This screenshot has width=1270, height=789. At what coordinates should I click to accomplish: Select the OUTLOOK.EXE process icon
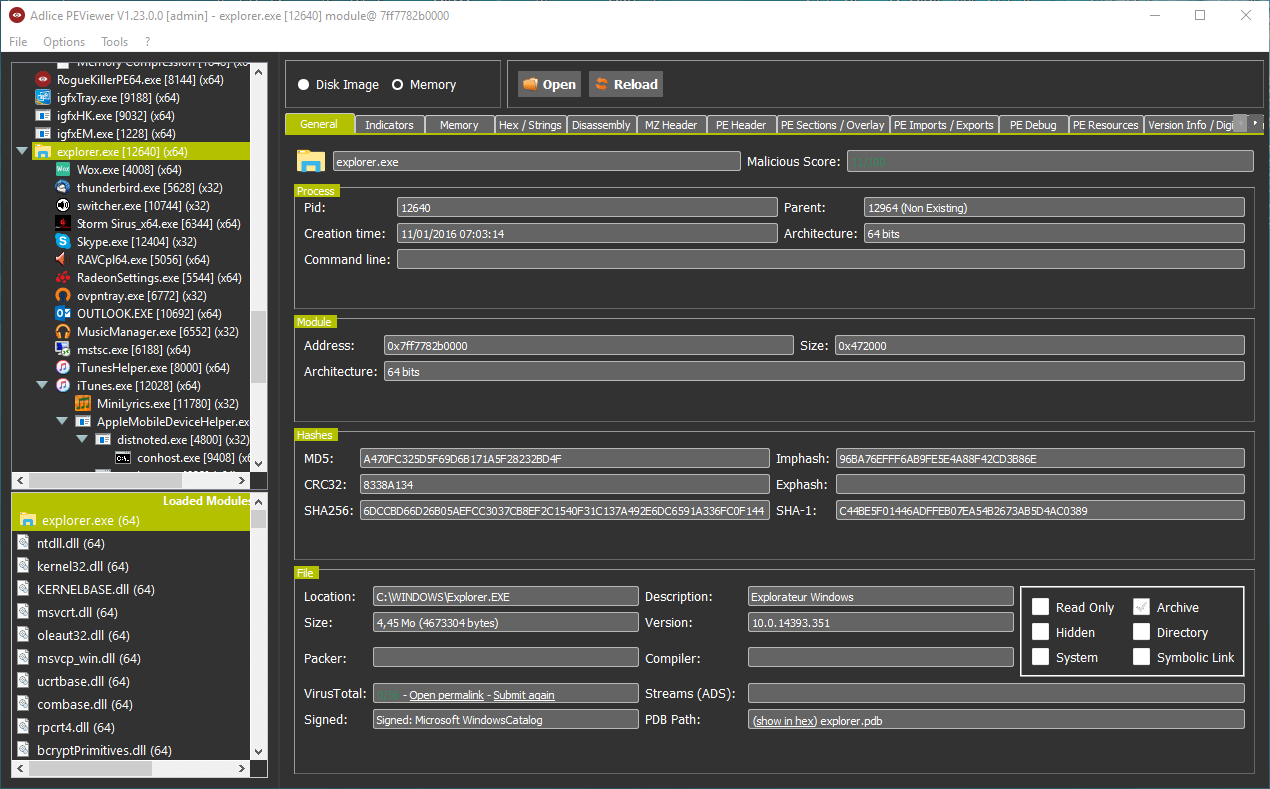point(63,314)
